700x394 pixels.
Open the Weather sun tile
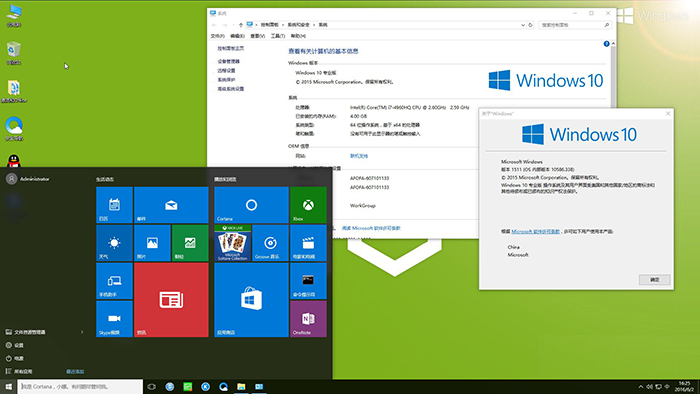114,243
